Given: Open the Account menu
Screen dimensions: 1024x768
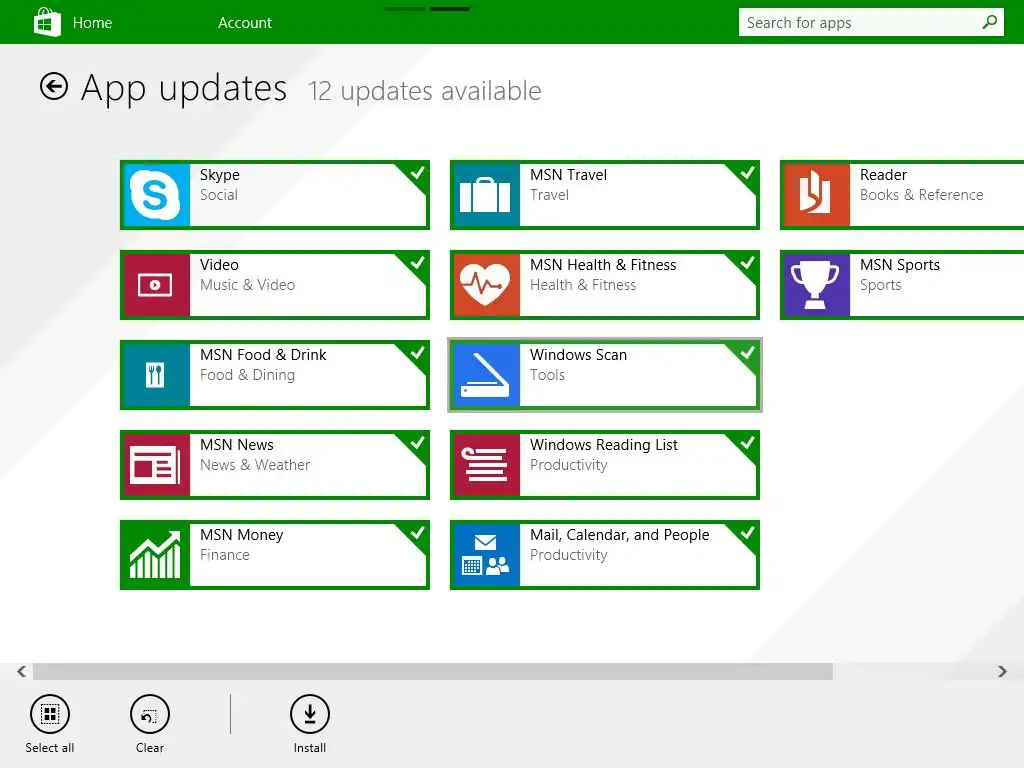Looking at the screenshot, I should tap(245, 23).
